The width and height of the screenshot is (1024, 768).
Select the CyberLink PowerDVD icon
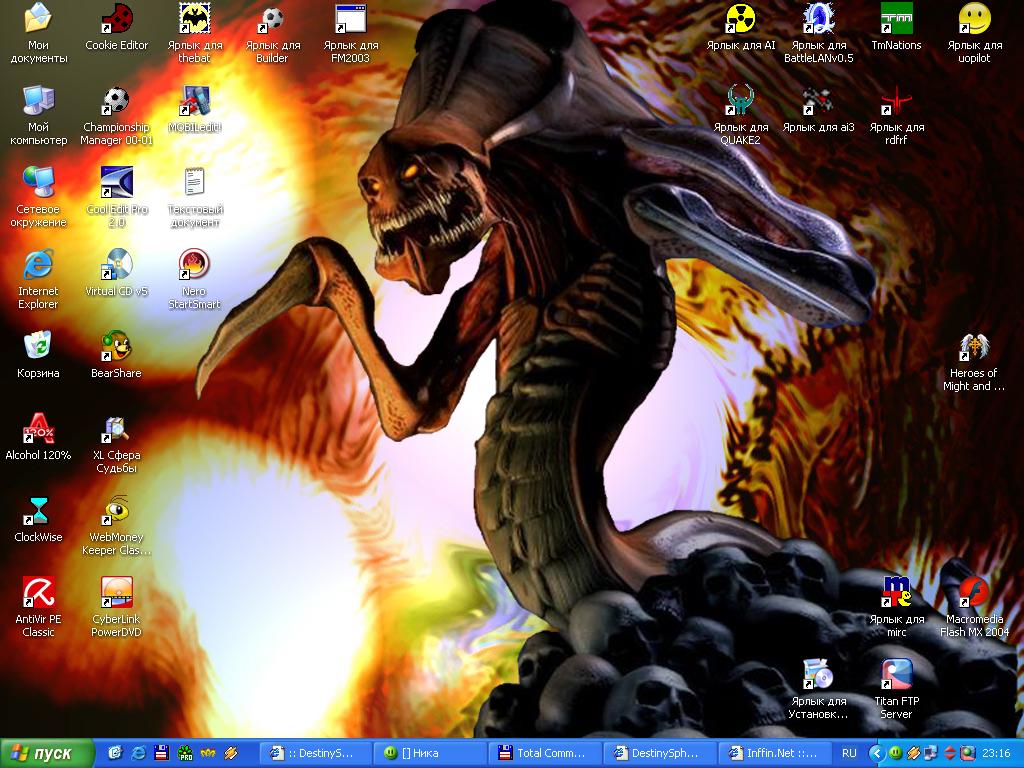(x=116, y=607)
